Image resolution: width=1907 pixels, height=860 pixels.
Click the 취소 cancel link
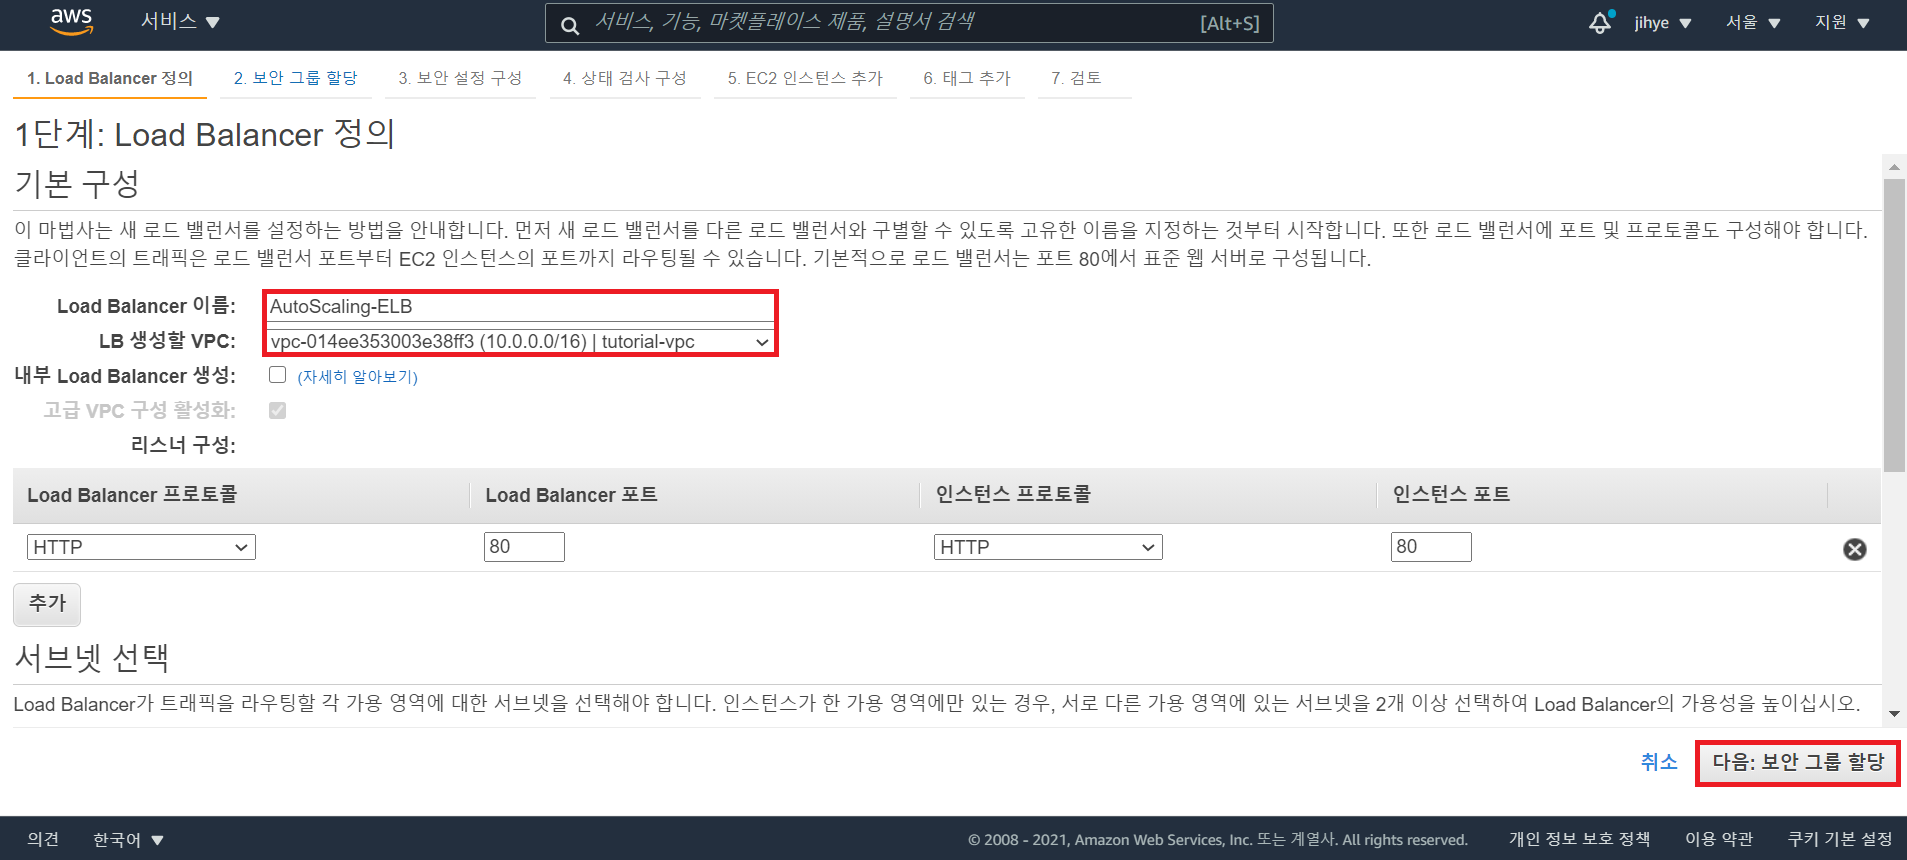coord(1659,762)
